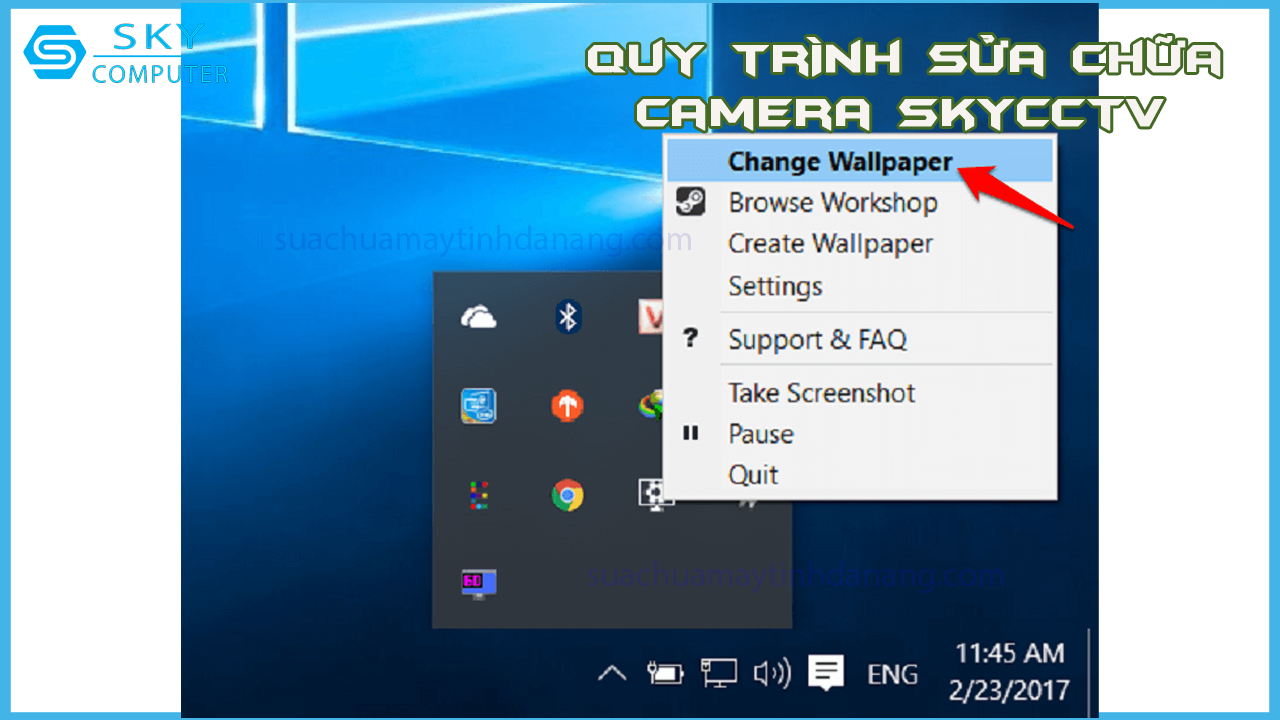Click the monitor icon showing 60
The image size is (1280, 720).
point(479,582)
